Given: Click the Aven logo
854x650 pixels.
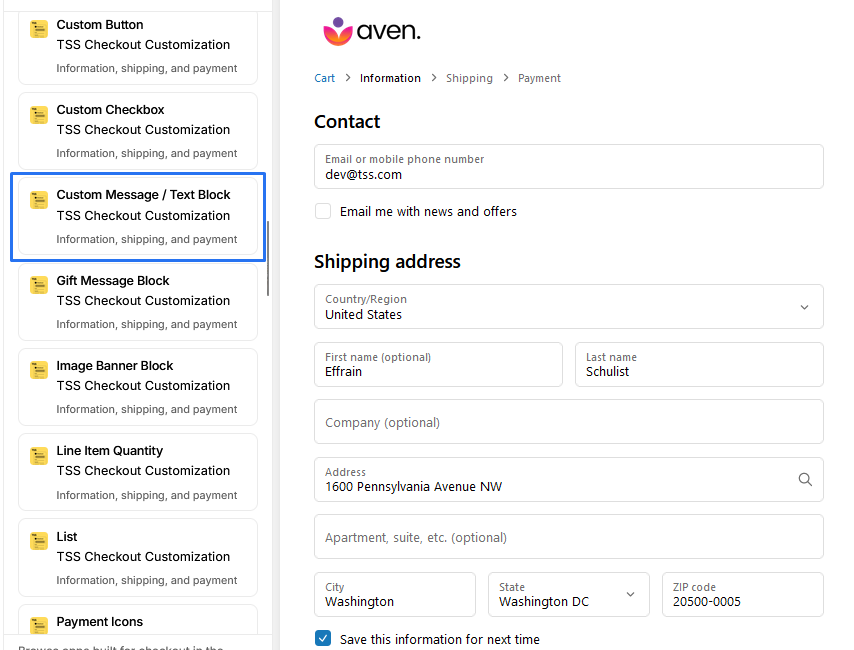Looking at the screenshot, I should pos(372,31).
